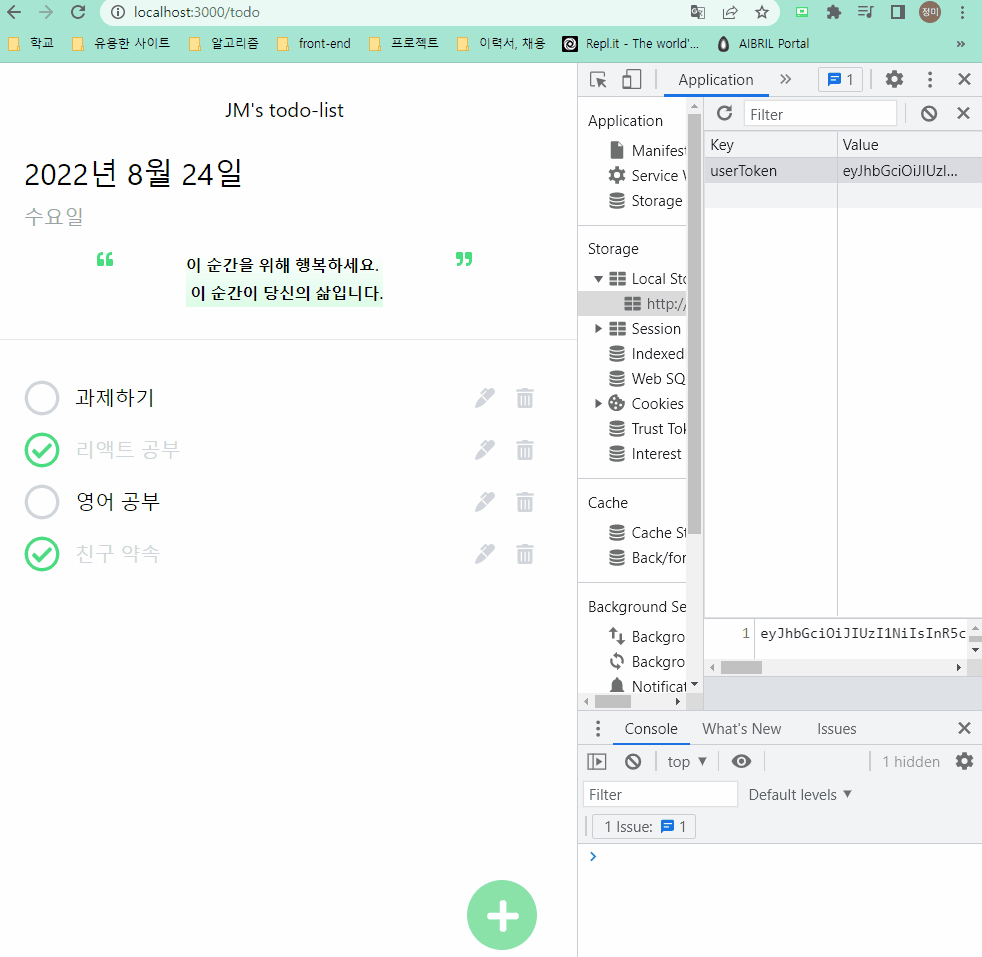Open DevTools settings gear
This screenshot has height=957, width=982.
click(x=894, y=79)
